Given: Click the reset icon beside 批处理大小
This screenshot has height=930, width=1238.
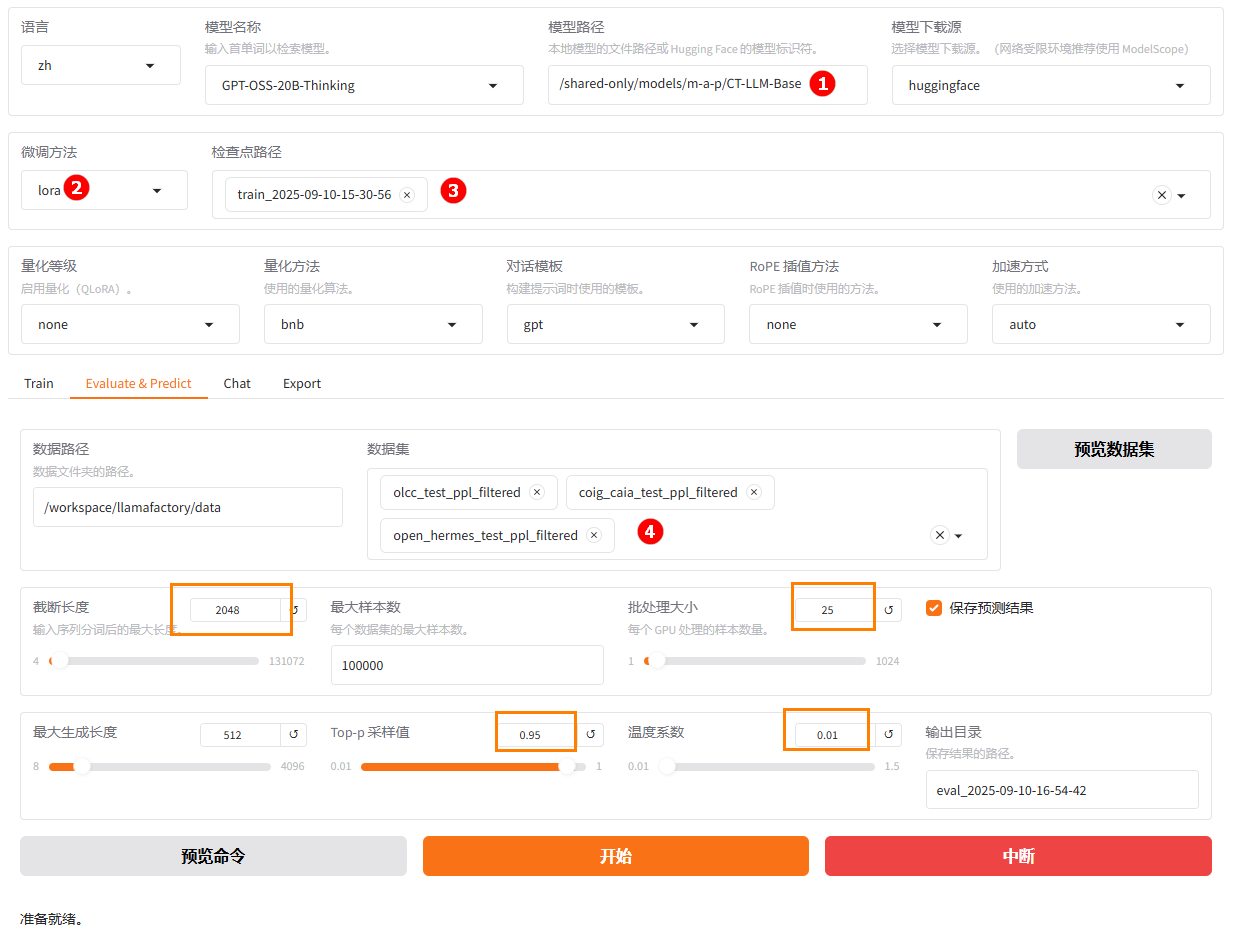Looking at the screenshot, I should pos(888,609).
